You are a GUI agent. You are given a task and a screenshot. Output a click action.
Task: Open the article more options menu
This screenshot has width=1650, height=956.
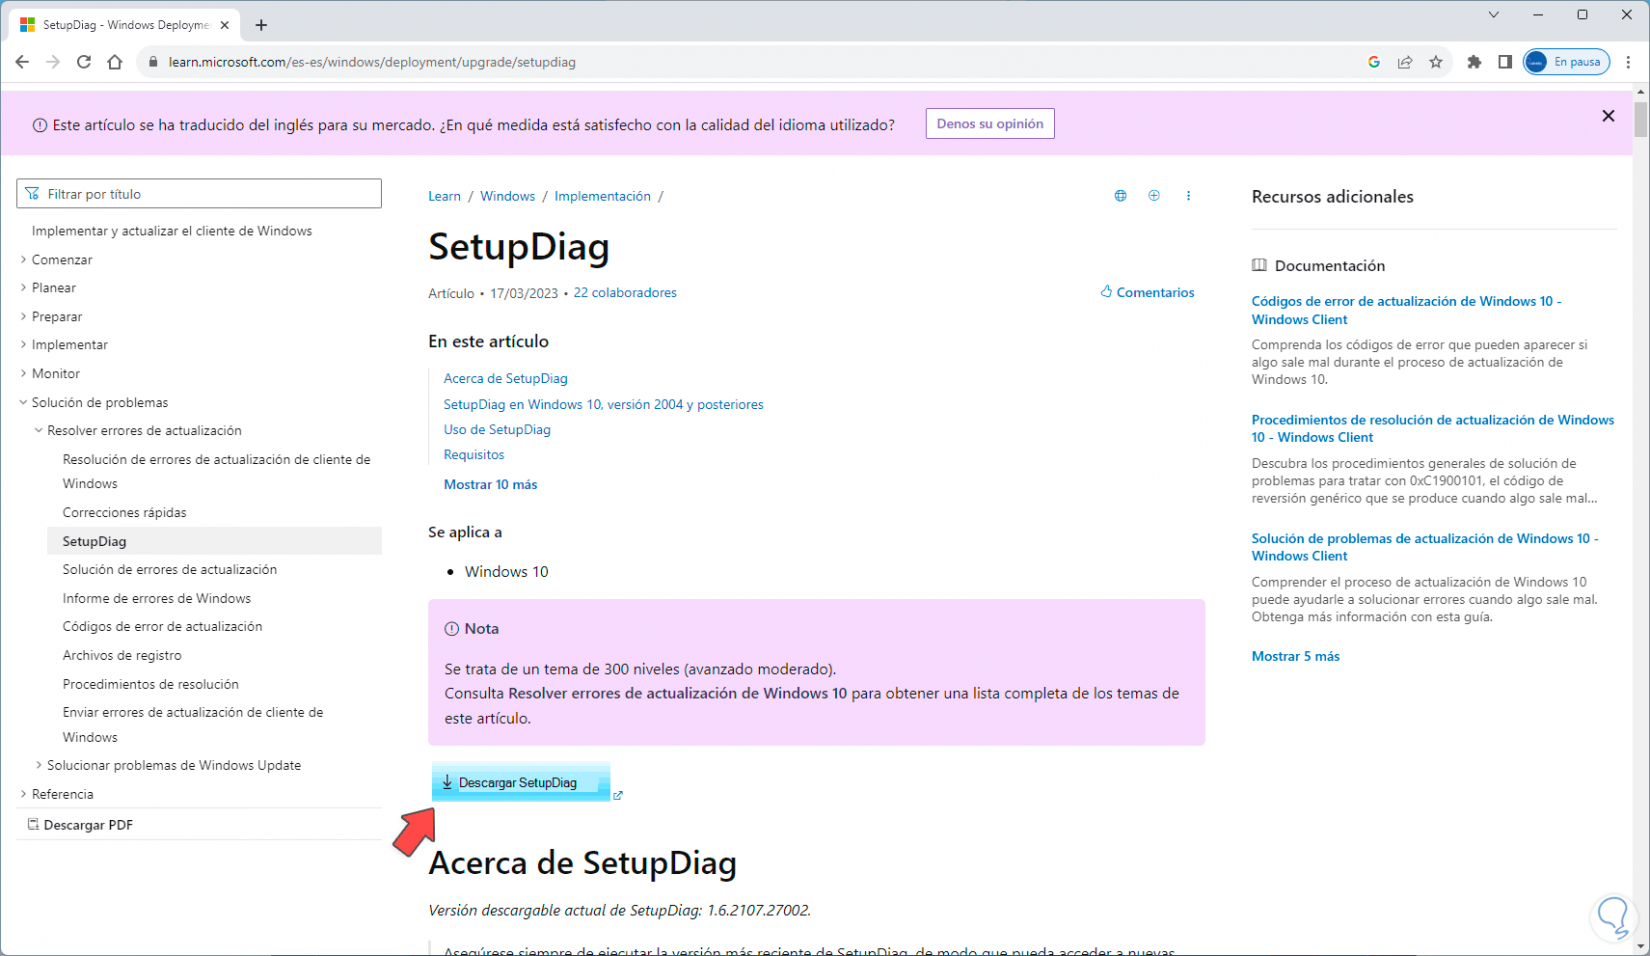click(x=1188, y=196)
